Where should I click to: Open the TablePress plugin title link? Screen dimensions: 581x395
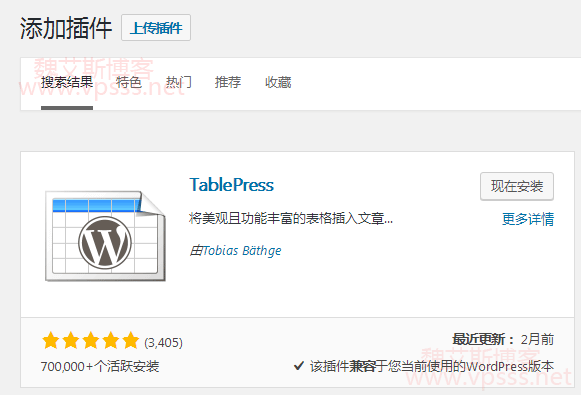[232, 185]
